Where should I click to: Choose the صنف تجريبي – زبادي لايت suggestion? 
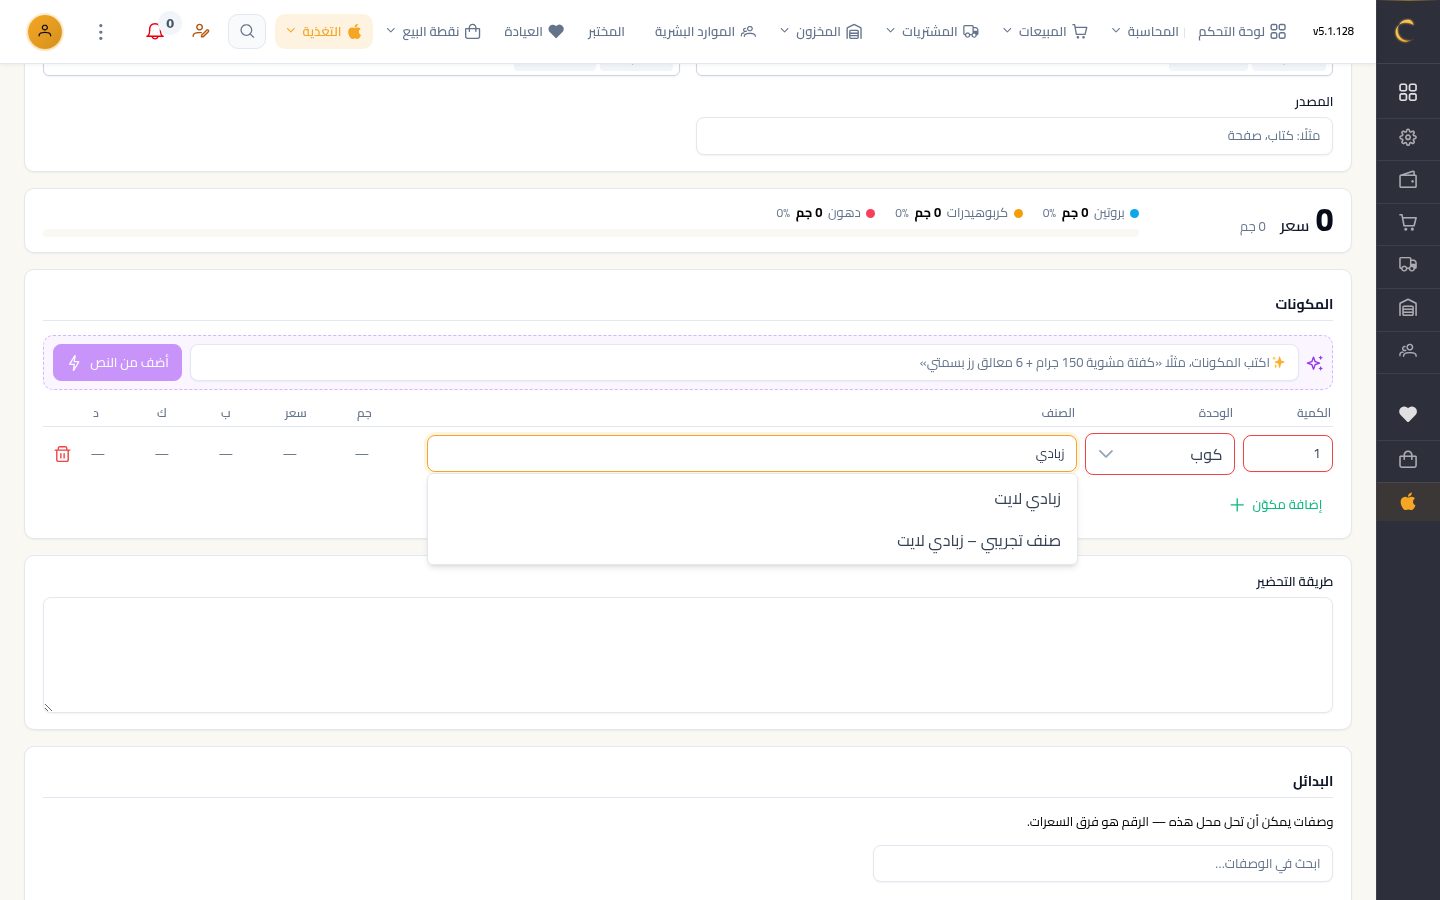point(752,541)
